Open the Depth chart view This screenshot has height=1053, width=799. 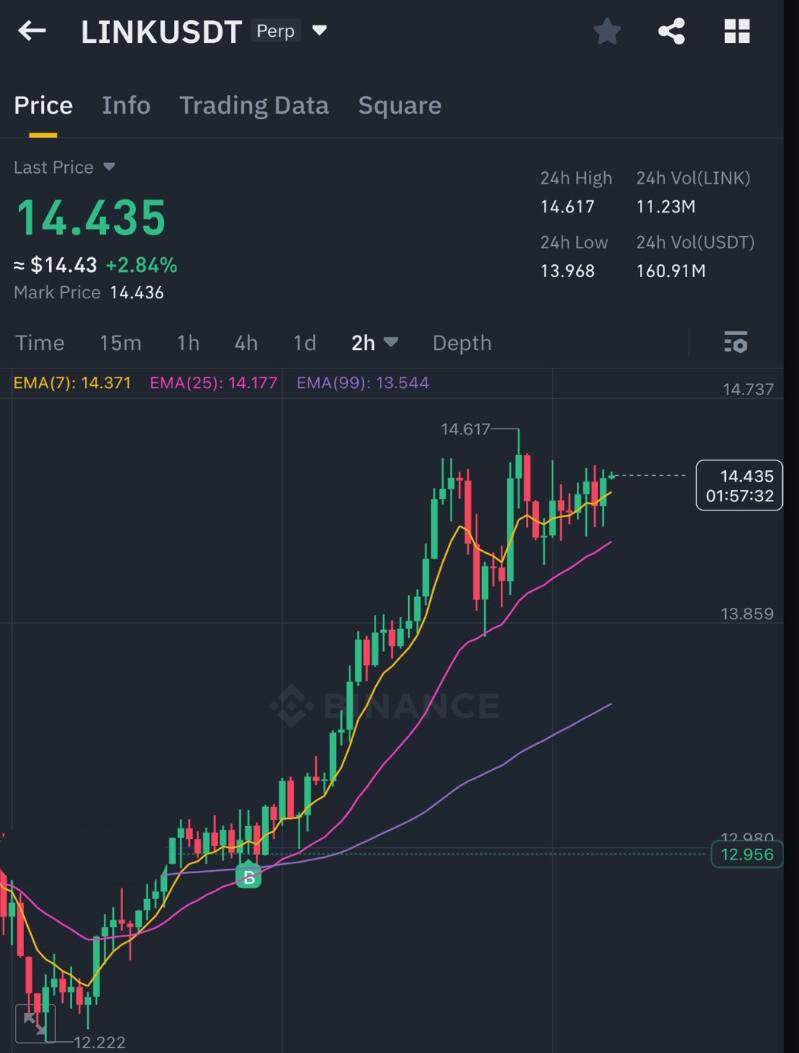pyautogui.click(x=462, y=342)
